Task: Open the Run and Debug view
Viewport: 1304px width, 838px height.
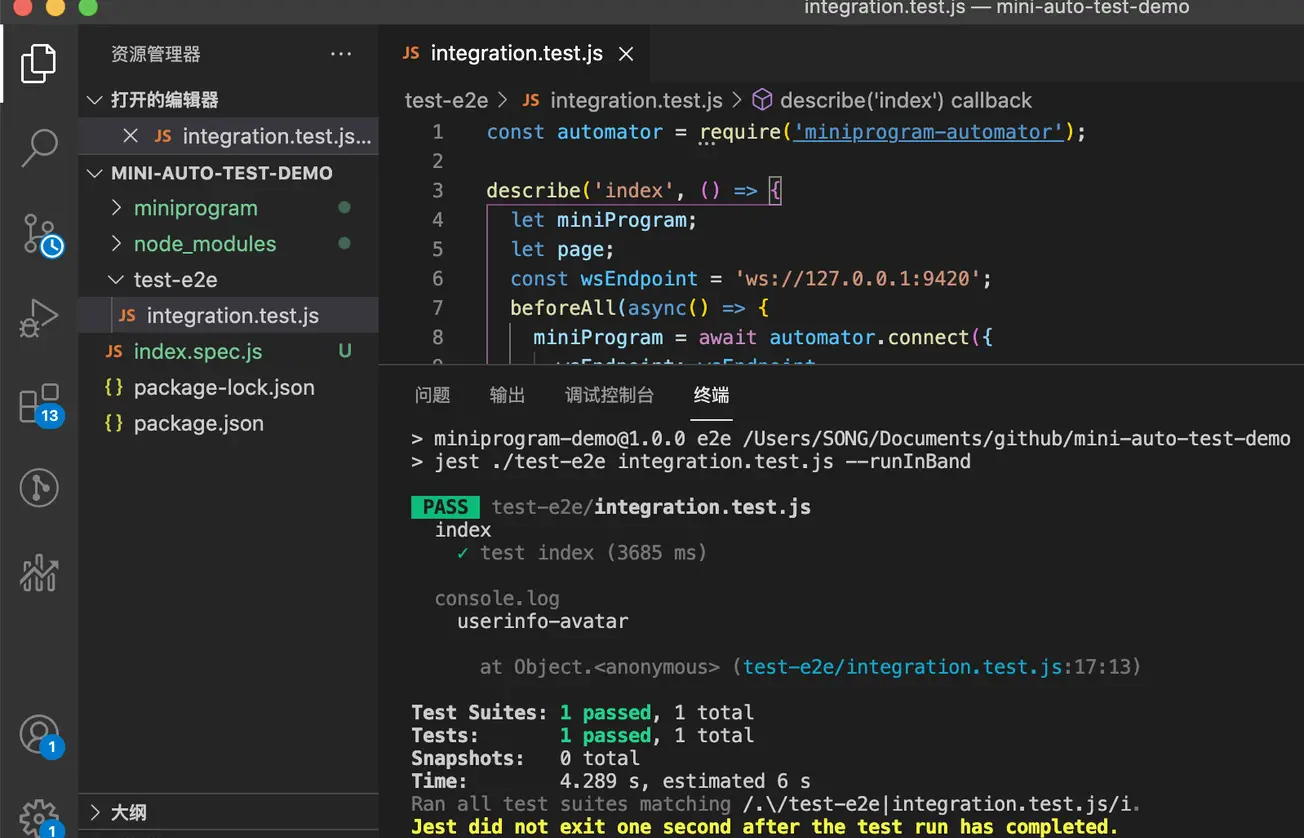Action: [39, 319]
